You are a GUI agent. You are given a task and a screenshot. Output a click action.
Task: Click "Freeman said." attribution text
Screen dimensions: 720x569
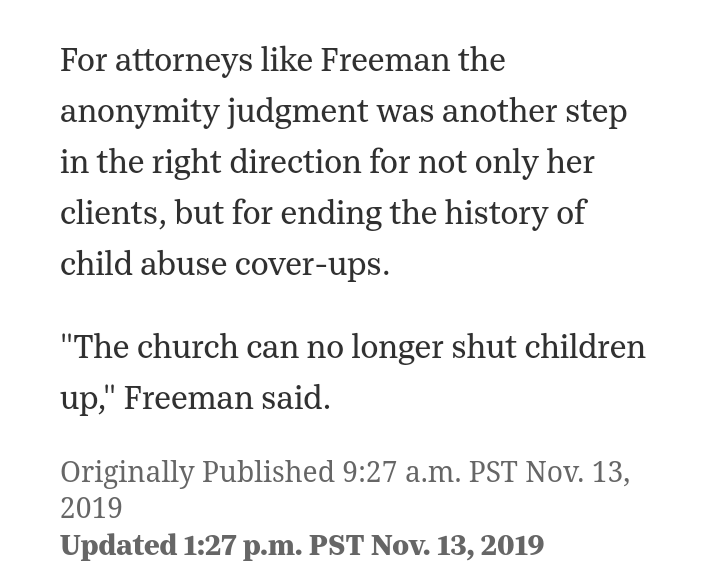(x=227, y=398)
